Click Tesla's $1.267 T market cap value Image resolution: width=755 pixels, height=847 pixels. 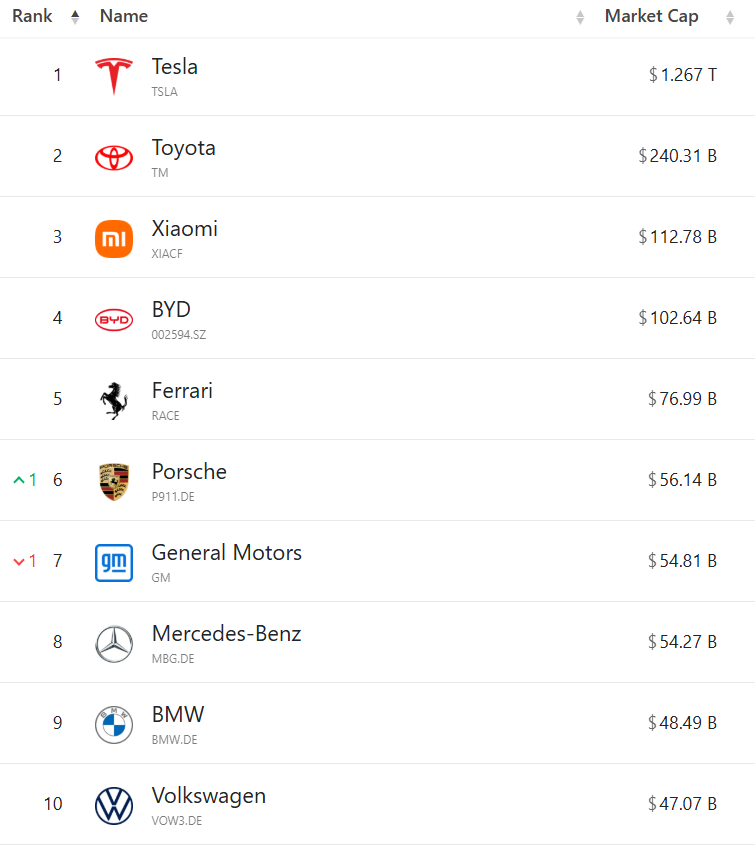683,75
